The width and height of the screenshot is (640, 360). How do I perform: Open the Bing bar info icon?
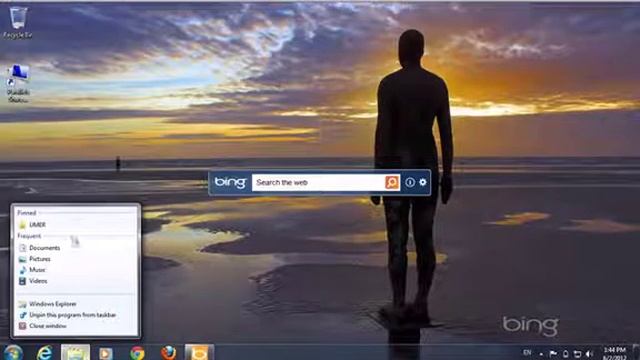410,182
